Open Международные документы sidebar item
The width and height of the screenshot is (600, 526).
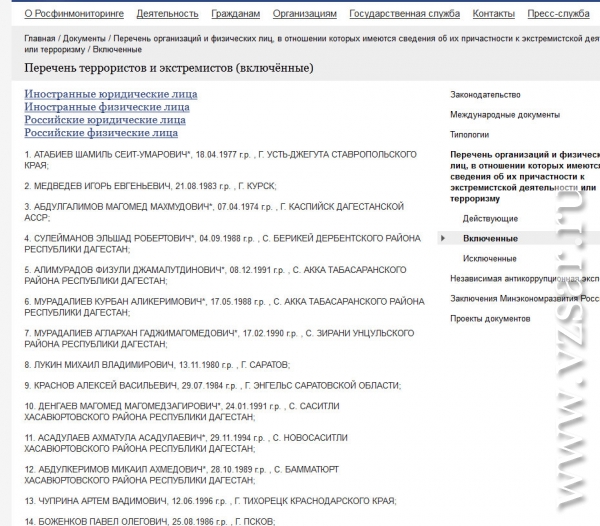[505, 115]
